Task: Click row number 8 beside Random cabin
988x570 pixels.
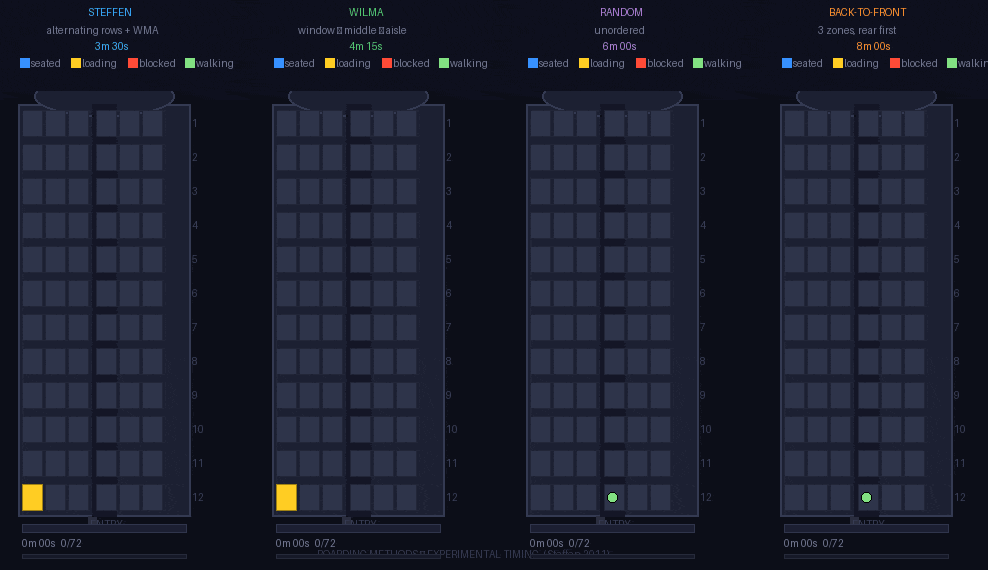Action: point(703,362)
